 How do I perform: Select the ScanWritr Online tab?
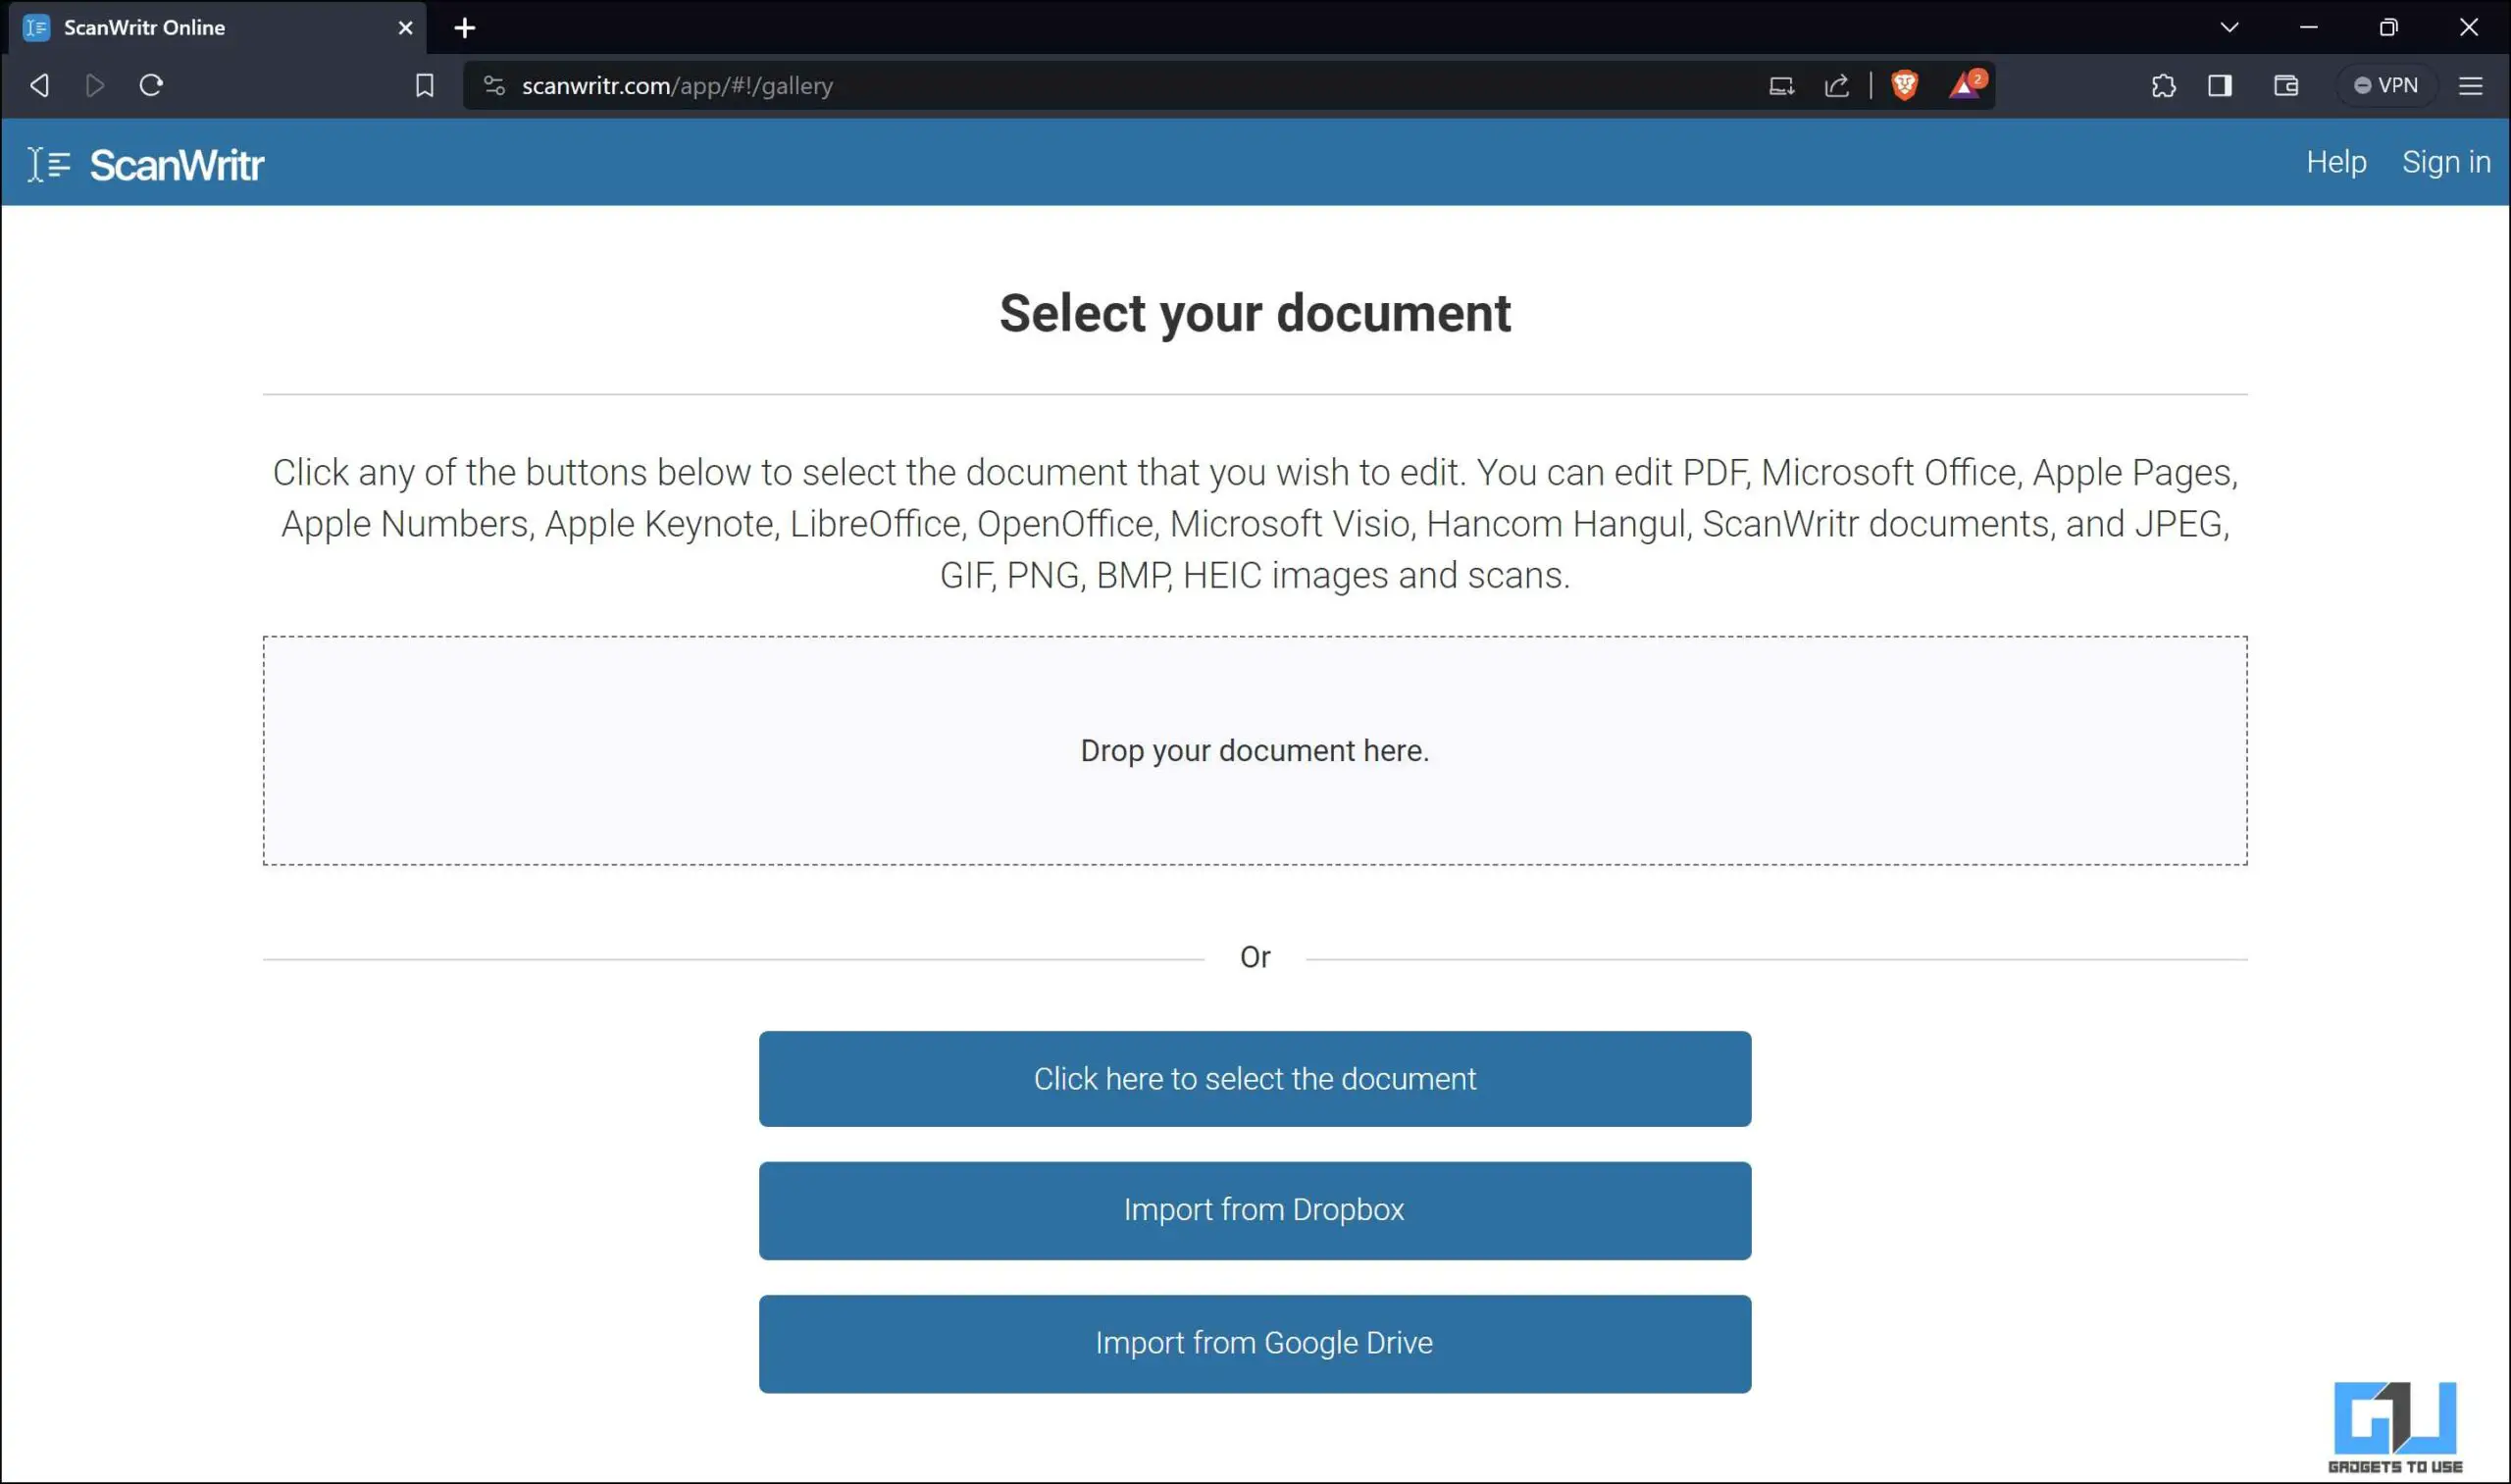(x=217, y=28)
